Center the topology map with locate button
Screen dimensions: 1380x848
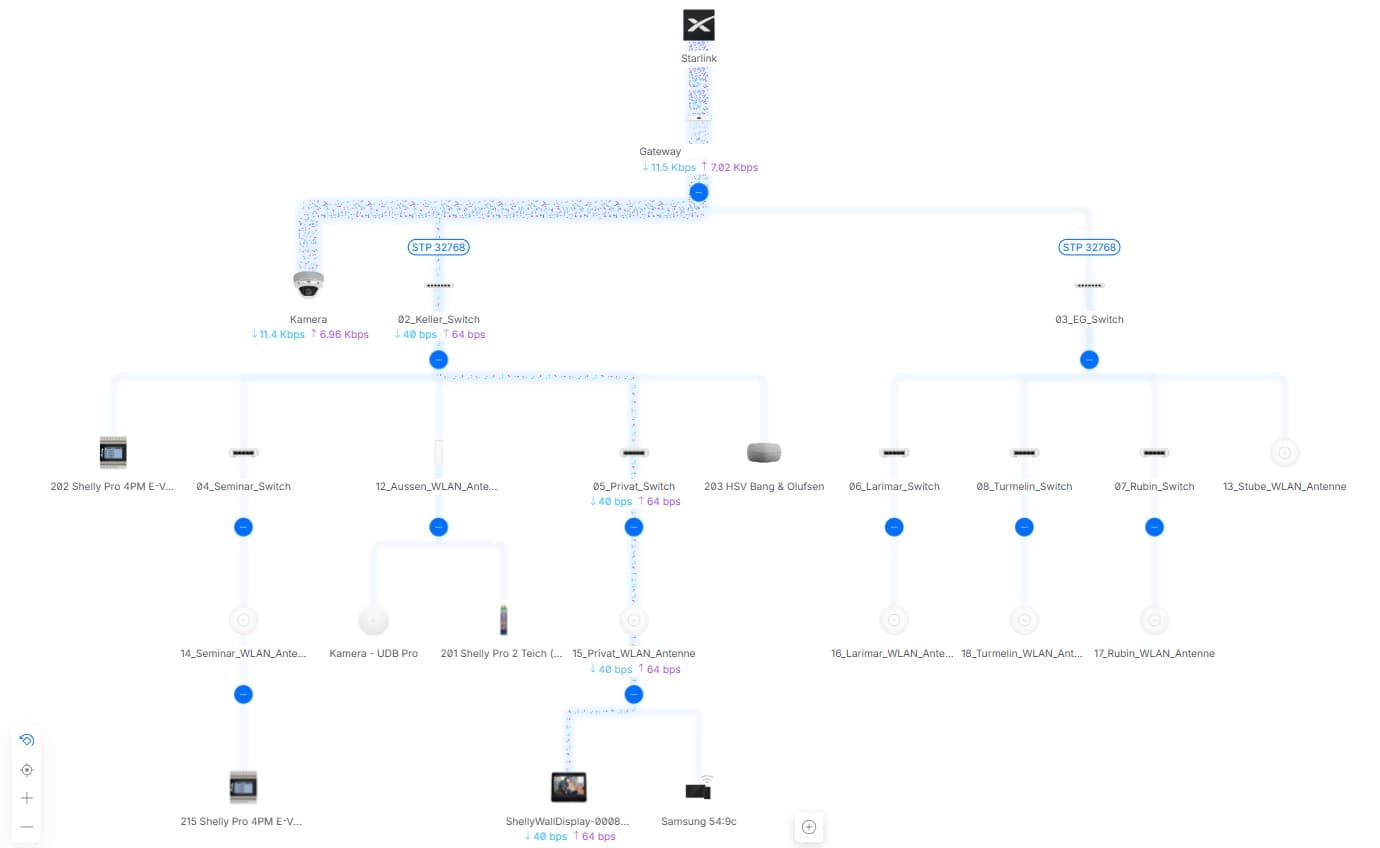click(27, 770)
